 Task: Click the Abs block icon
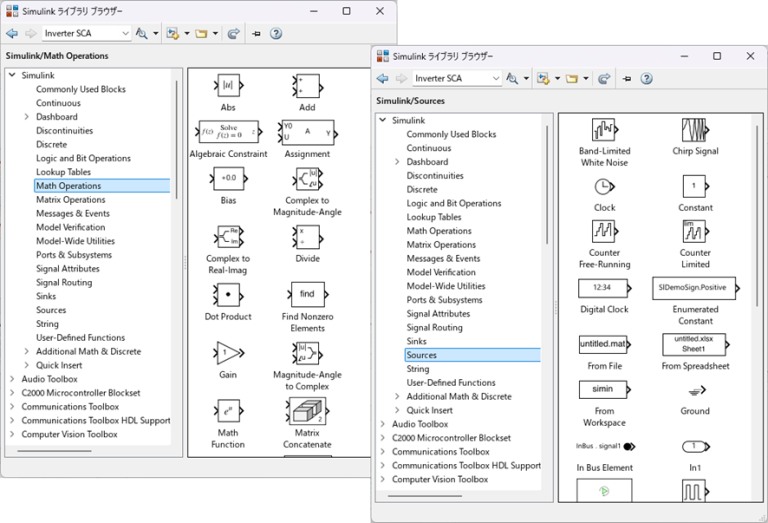click(227, 86)
